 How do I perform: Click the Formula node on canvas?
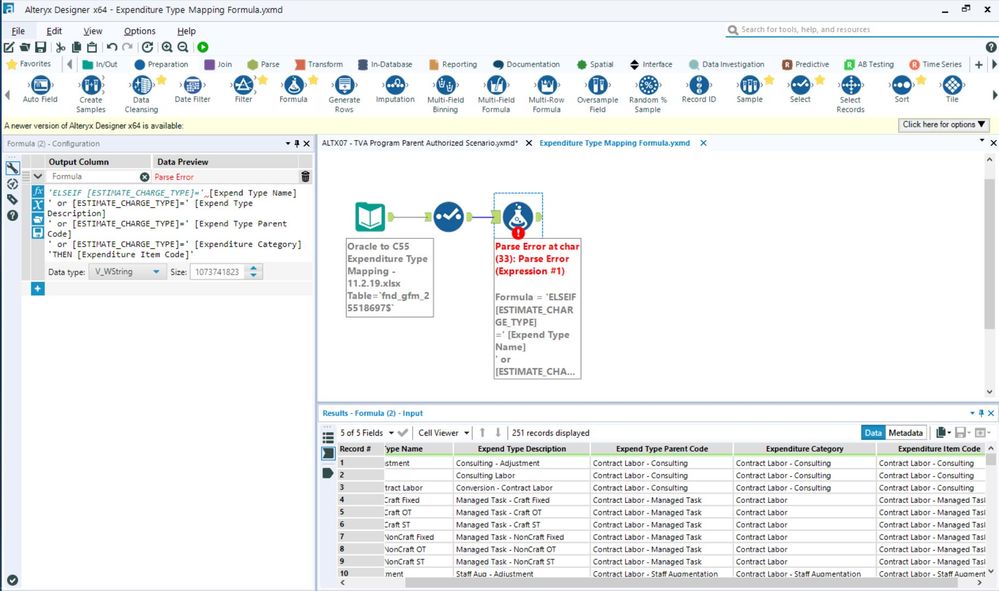[x=517, y=216]
